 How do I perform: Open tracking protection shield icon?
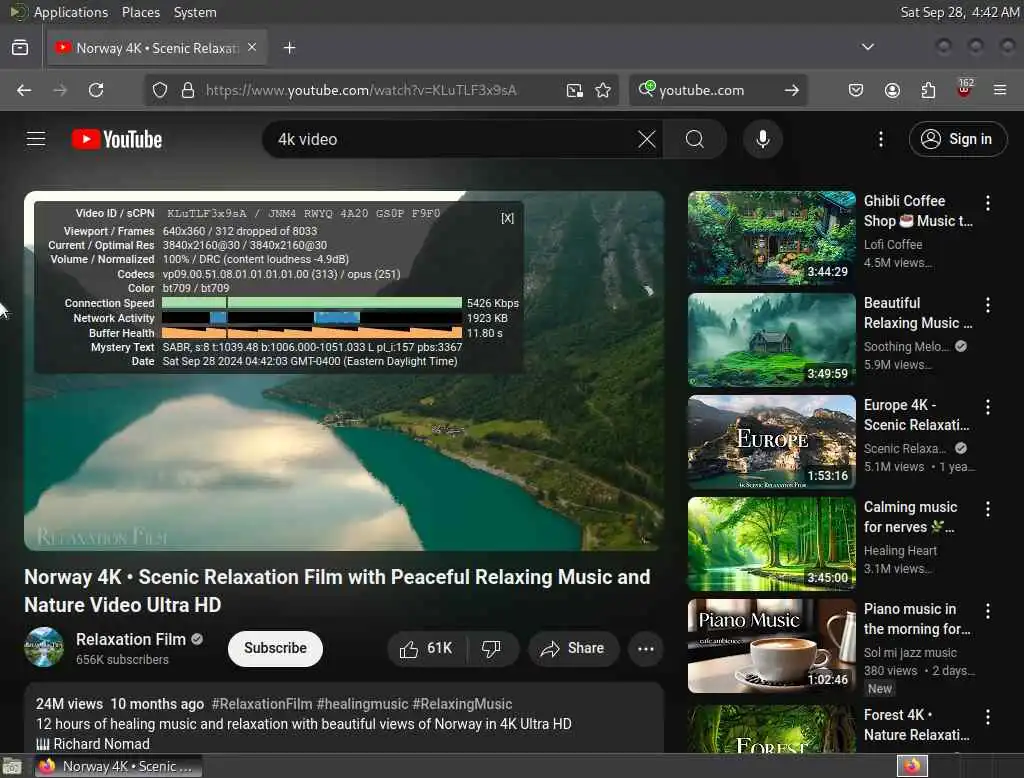(x=159, y=90)
